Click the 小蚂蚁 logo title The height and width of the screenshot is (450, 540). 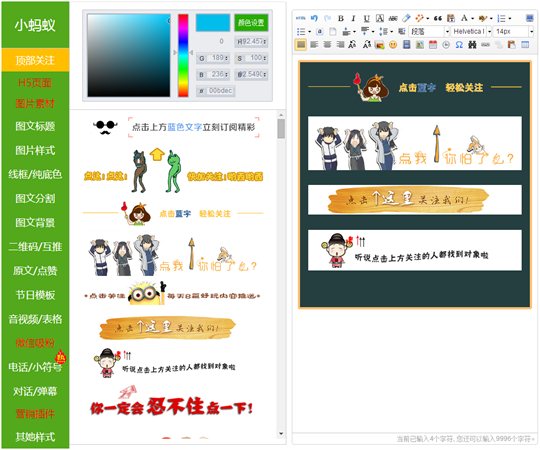pos(35,25)
